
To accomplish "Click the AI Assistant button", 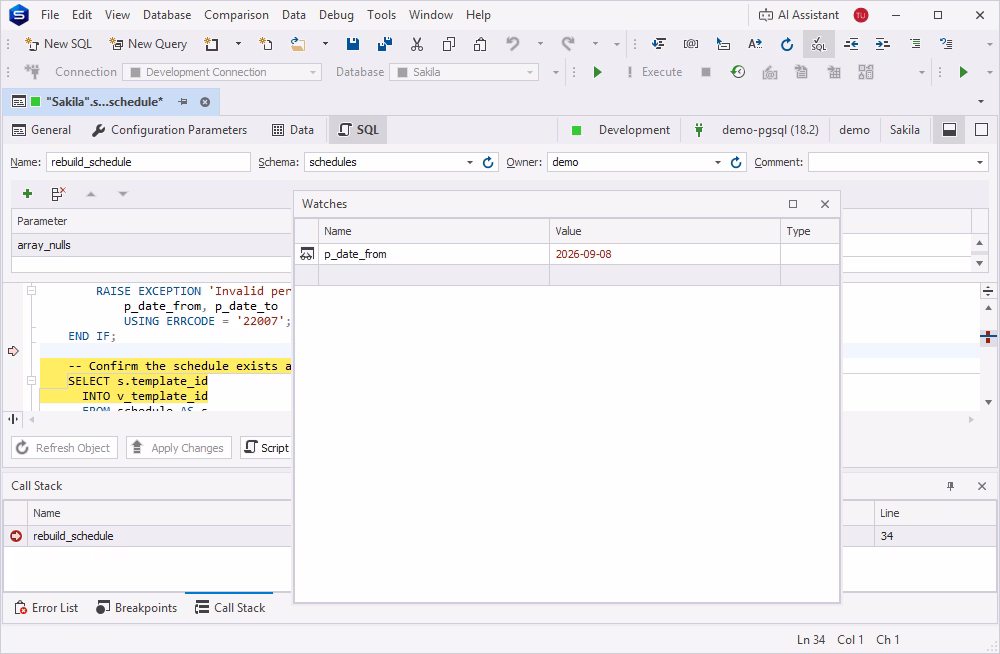I will coord(798,15).
